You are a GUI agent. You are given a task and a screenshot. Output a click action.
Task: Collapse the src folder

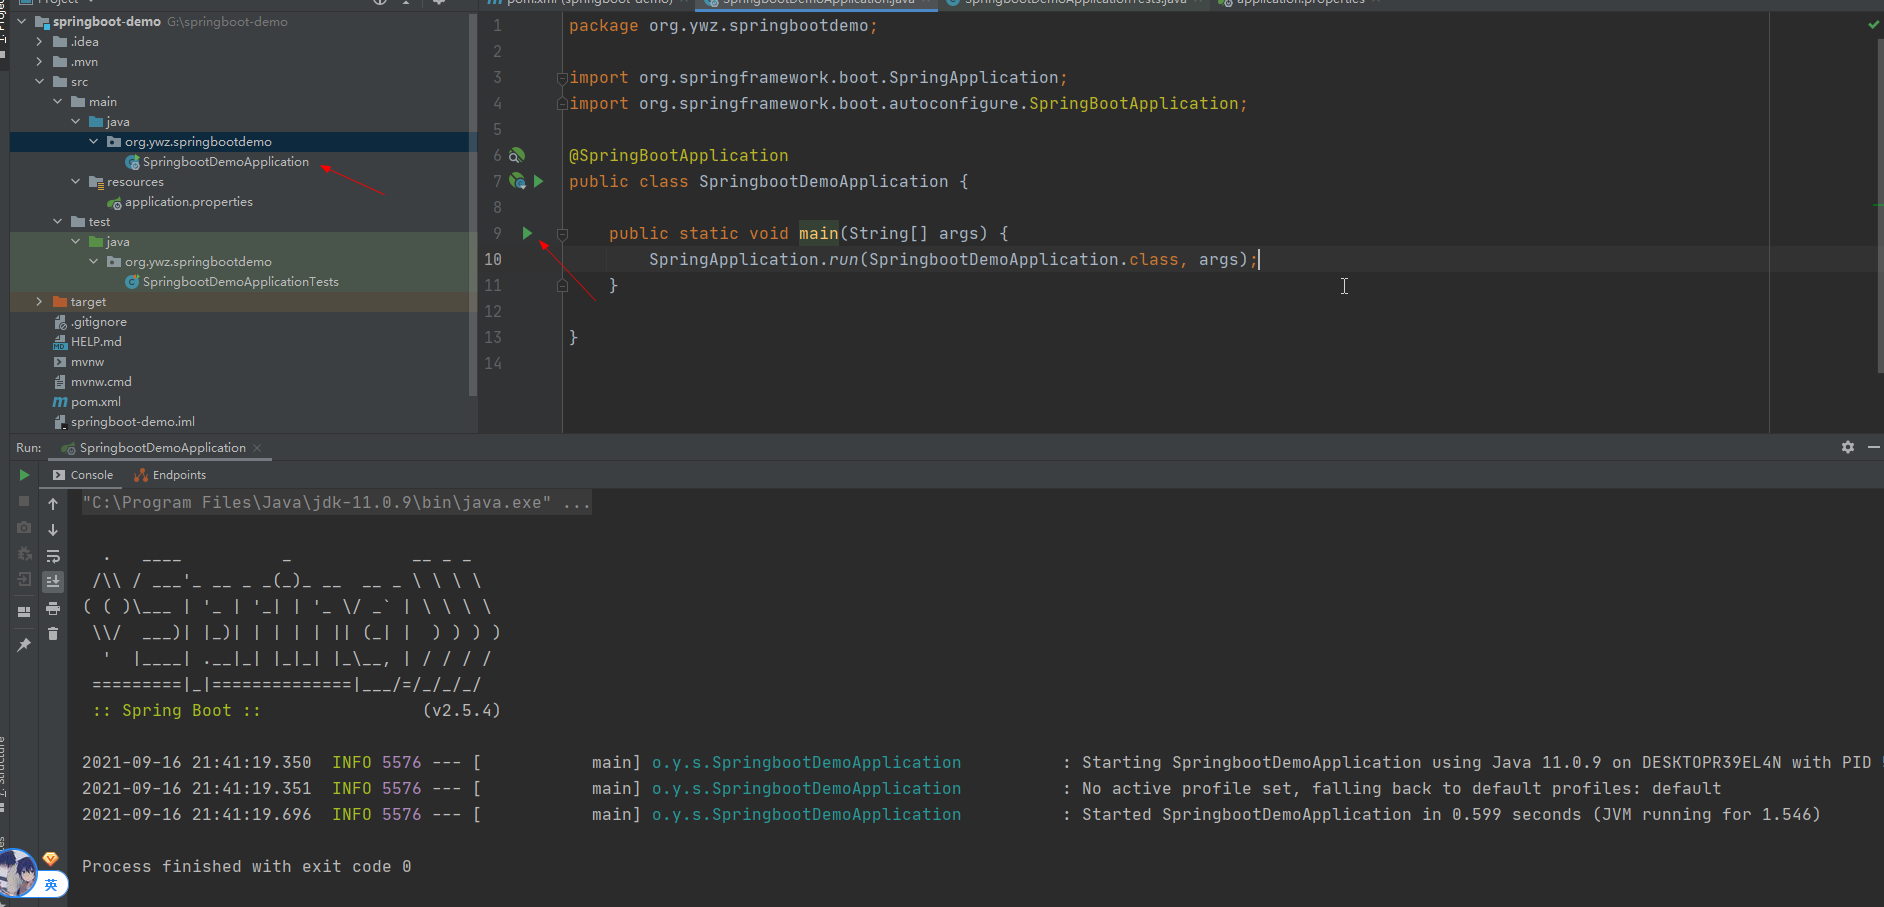39,81
